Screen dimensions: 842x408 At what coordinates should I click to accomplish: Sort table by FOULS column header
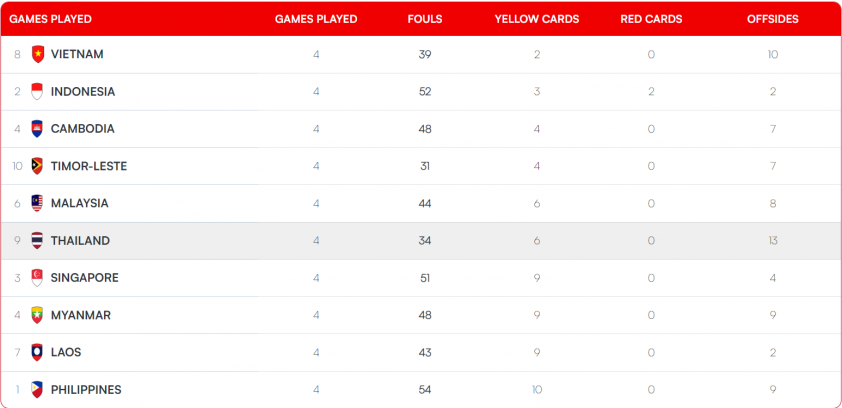(425, 19)
